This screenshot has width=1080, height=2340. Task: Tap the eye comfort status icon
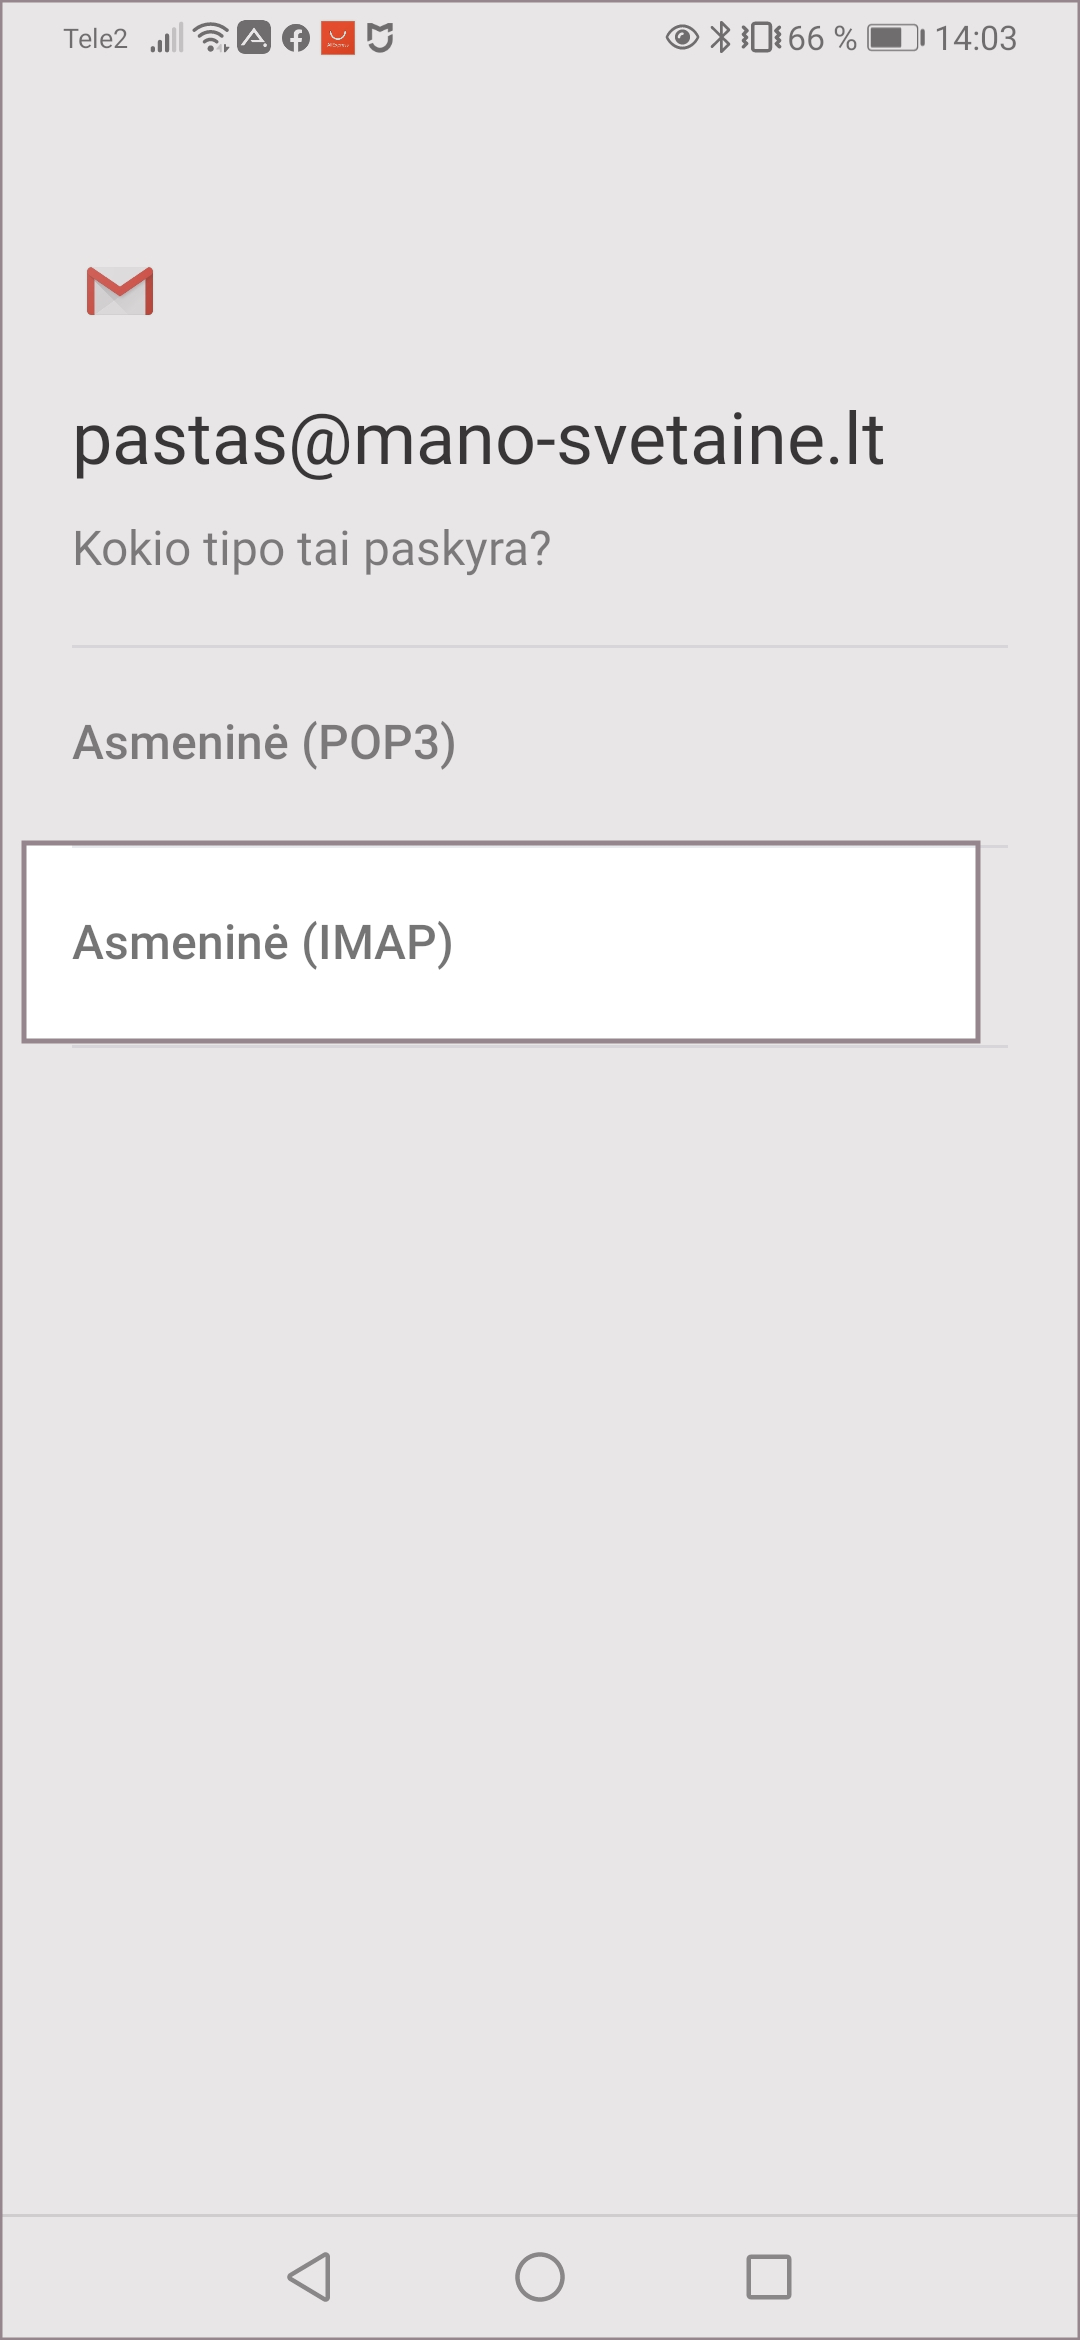[682, 38]
